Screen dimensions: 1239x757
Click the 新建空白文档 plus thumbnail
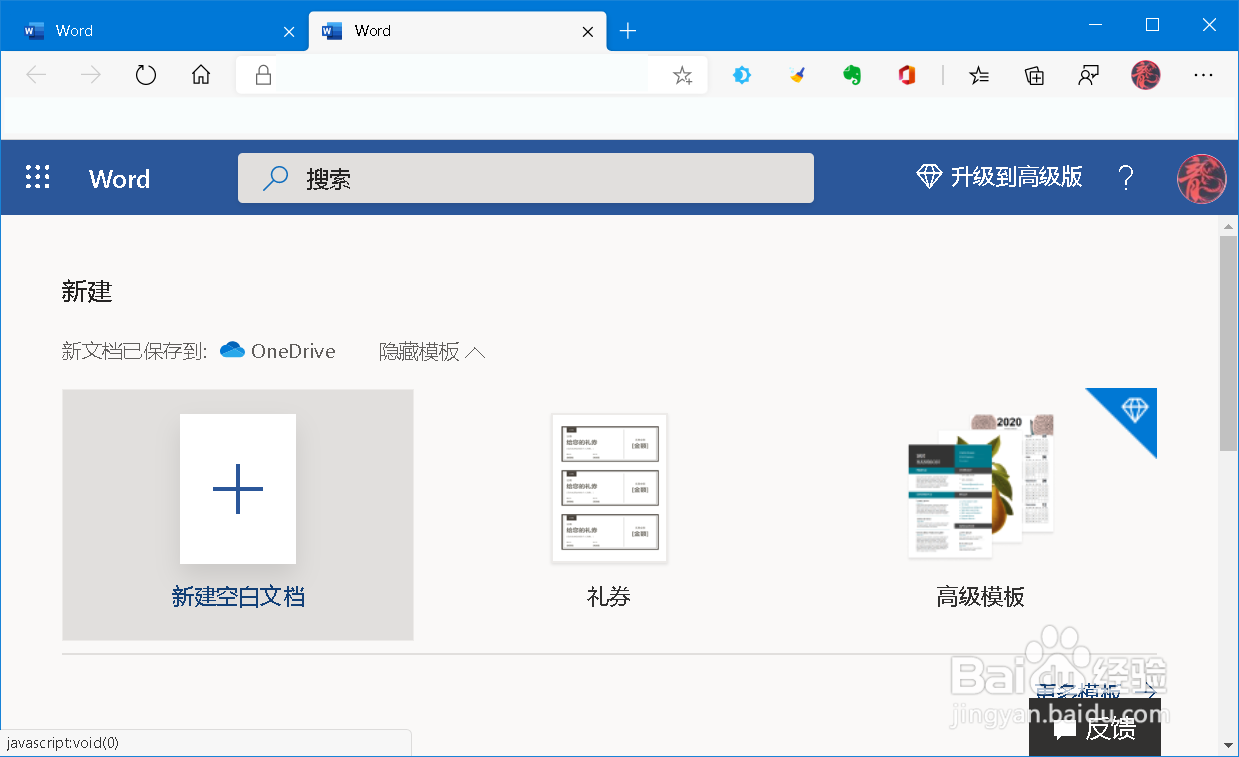tap(238, 489)
